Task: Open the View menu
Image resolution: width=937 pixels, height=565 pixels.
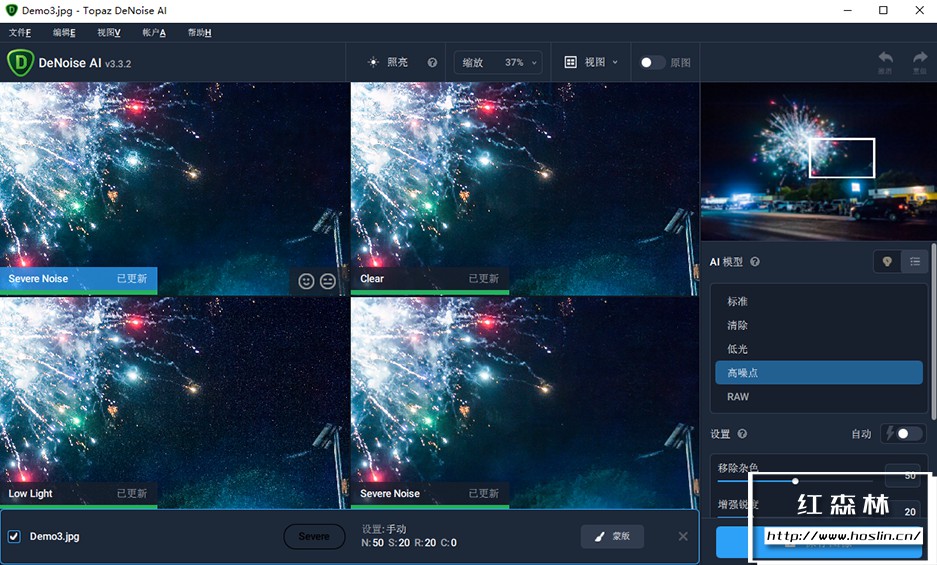Action: click(109, 32)
